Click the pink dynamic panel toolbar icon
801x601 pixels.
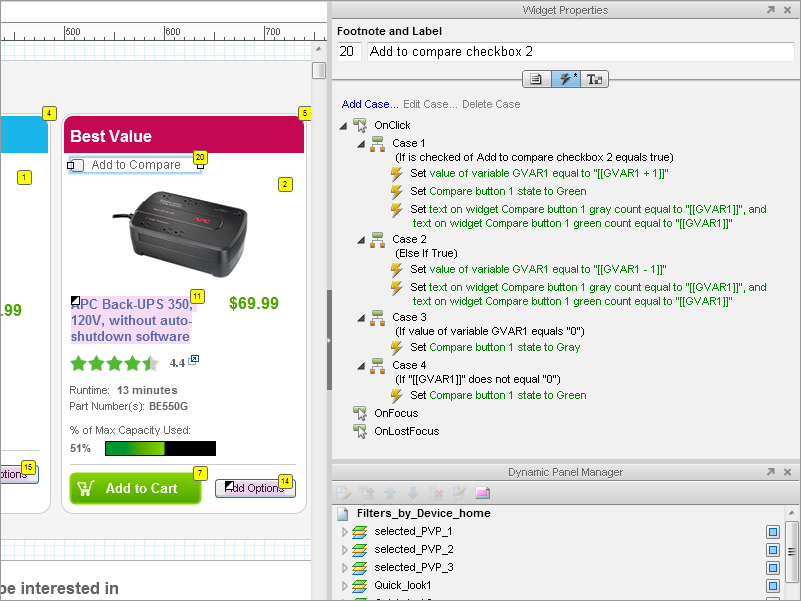[x=483, y=493]
